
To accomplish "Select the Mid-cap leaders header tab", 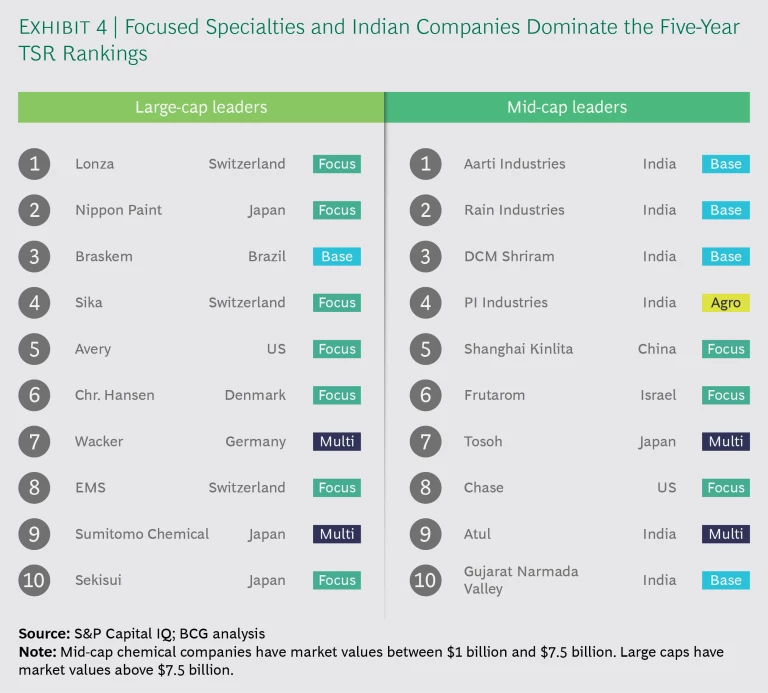I will click(567, 107).
